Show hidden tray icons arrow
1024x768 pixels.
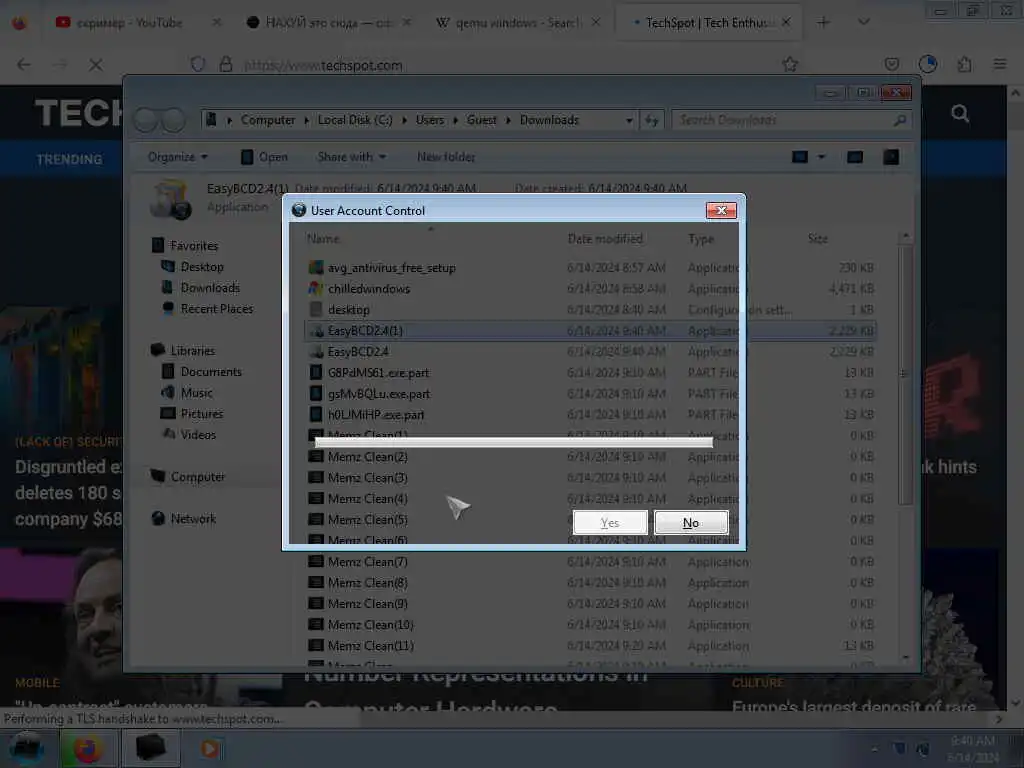point(874,749)
